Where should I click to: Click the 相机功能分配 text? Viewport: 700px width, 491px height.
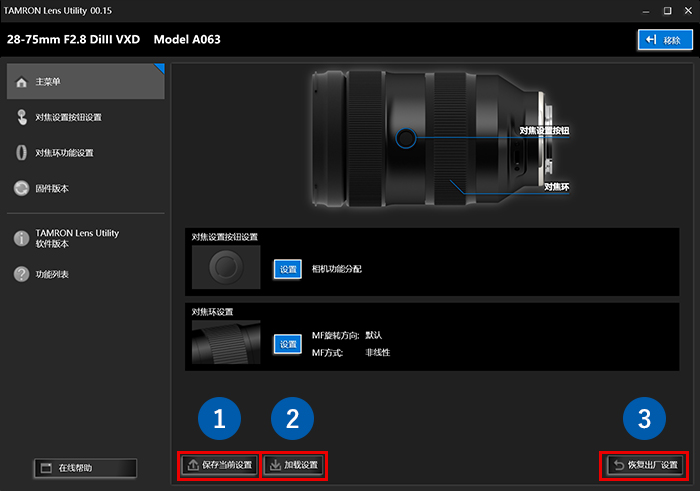pos(337,269)
